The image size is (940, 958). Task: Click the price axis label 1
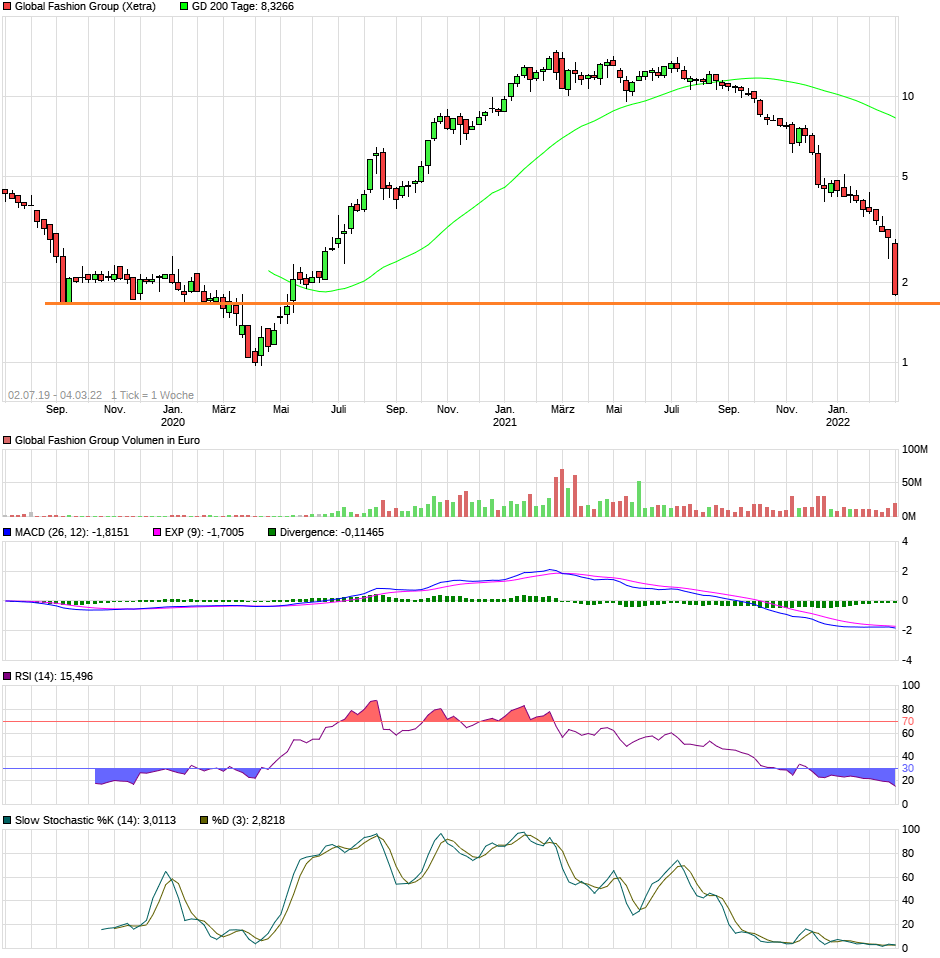[x=905, y=363]
